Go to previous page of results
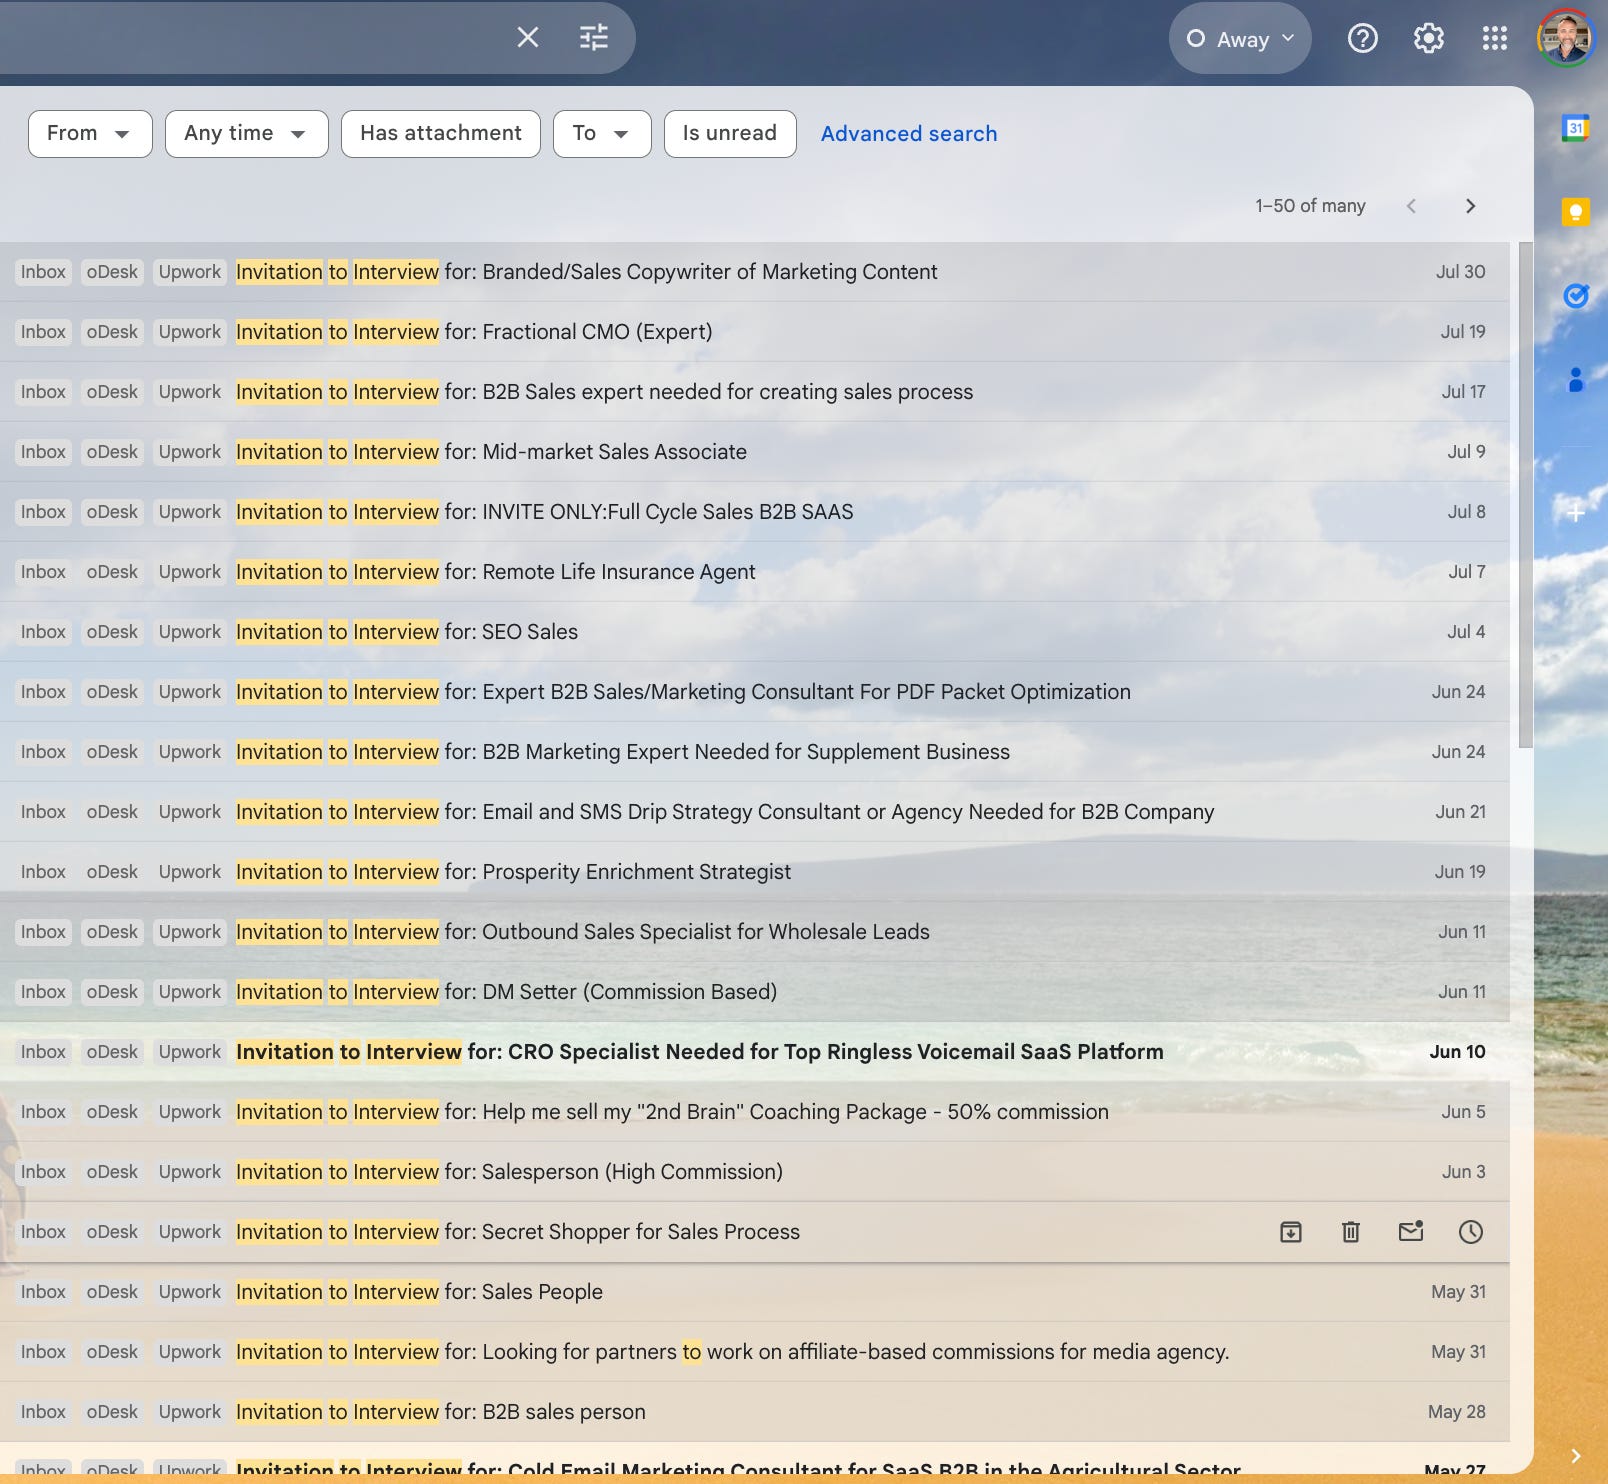This screenshot has width=1608, height=1484. pos(1412,206)
